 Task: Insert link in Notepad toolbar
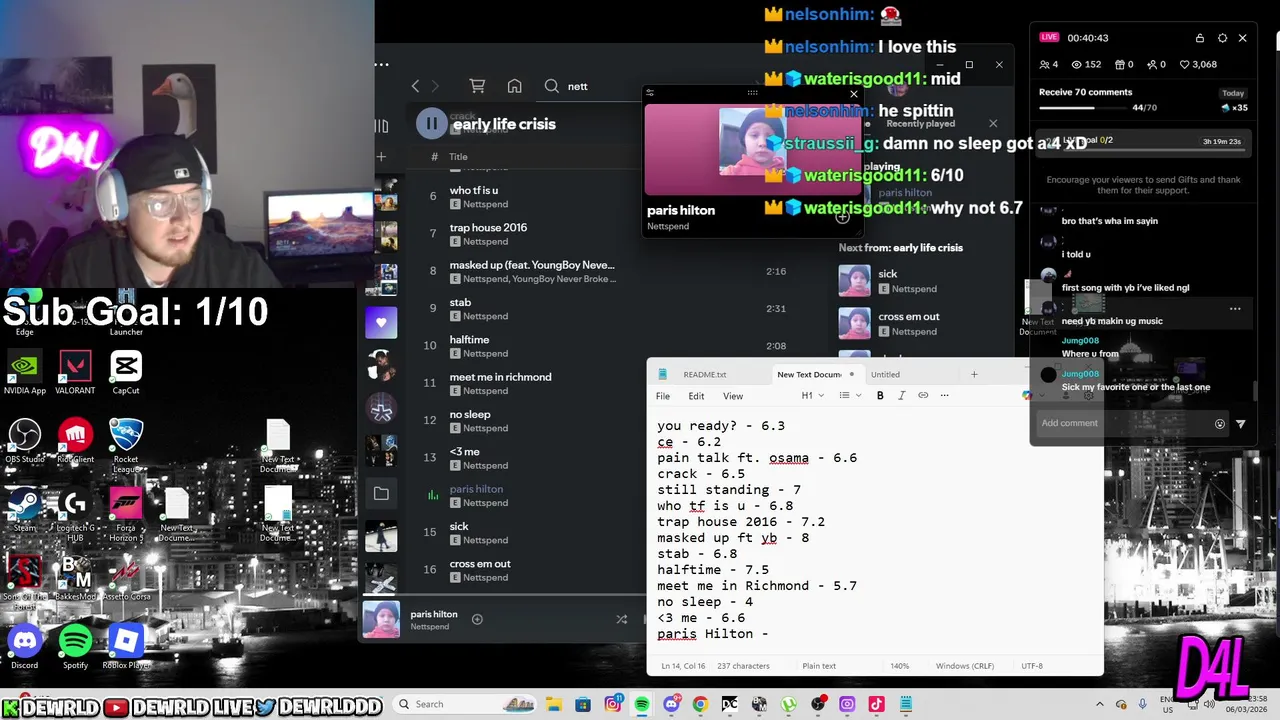(x=923, y=396)
